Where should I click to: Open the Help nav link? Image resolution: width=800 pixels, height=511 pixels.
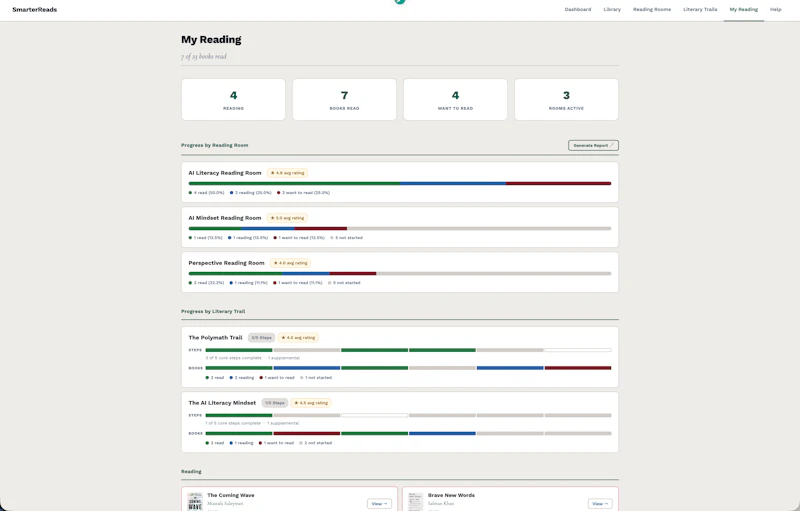pos(776,9)
